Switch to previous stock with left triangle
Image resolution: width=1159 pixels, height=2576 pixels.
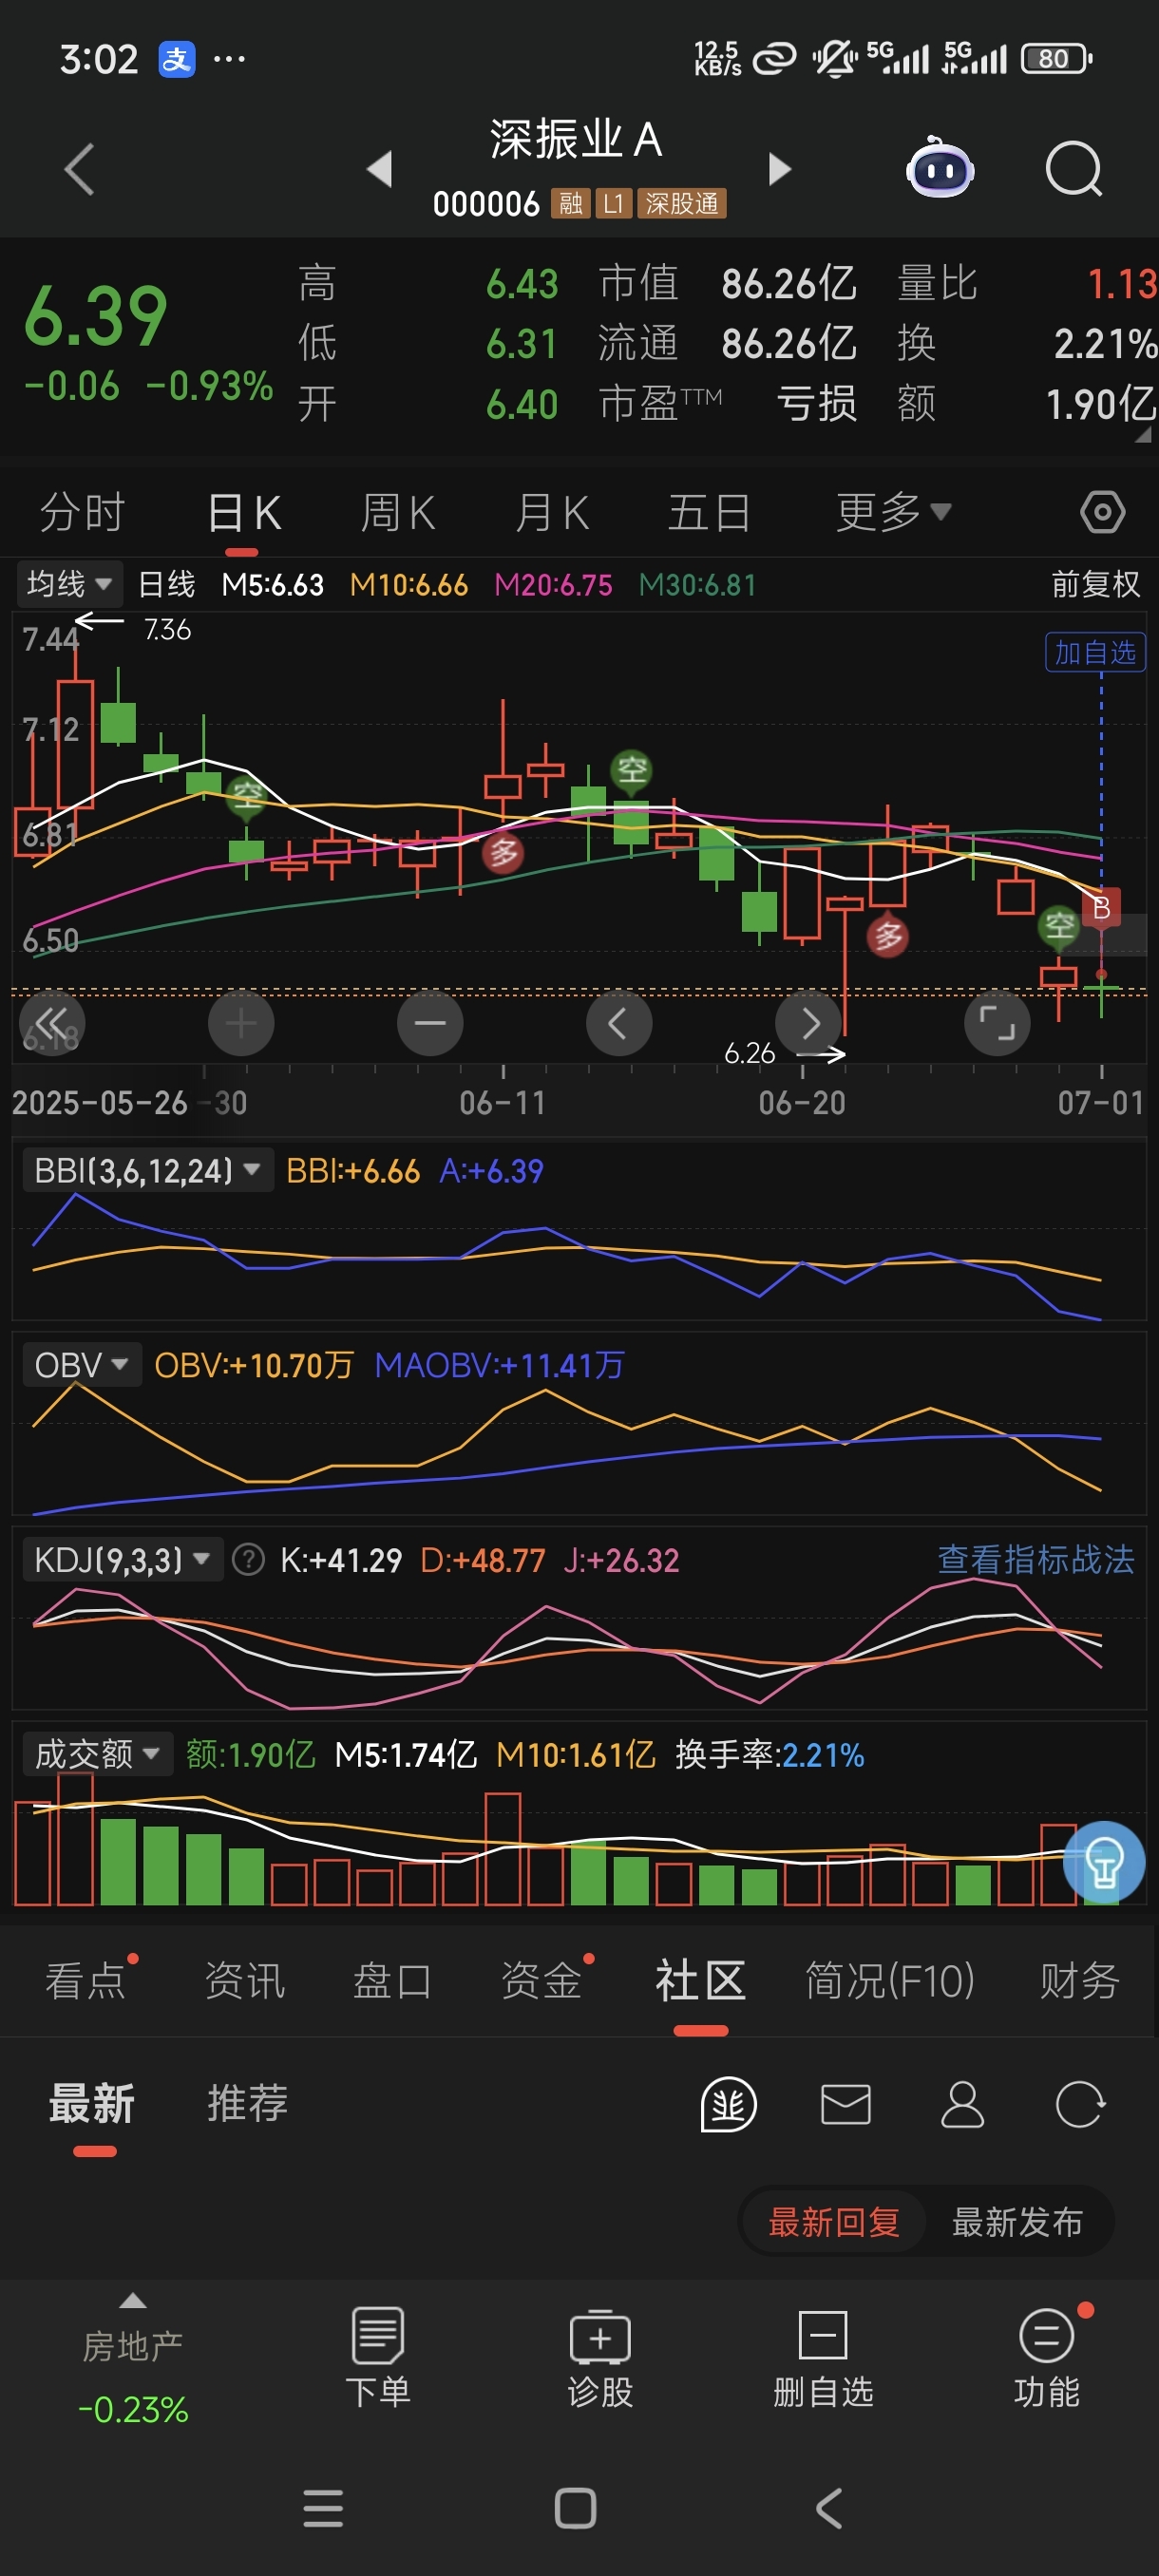[x=380, y=168]
